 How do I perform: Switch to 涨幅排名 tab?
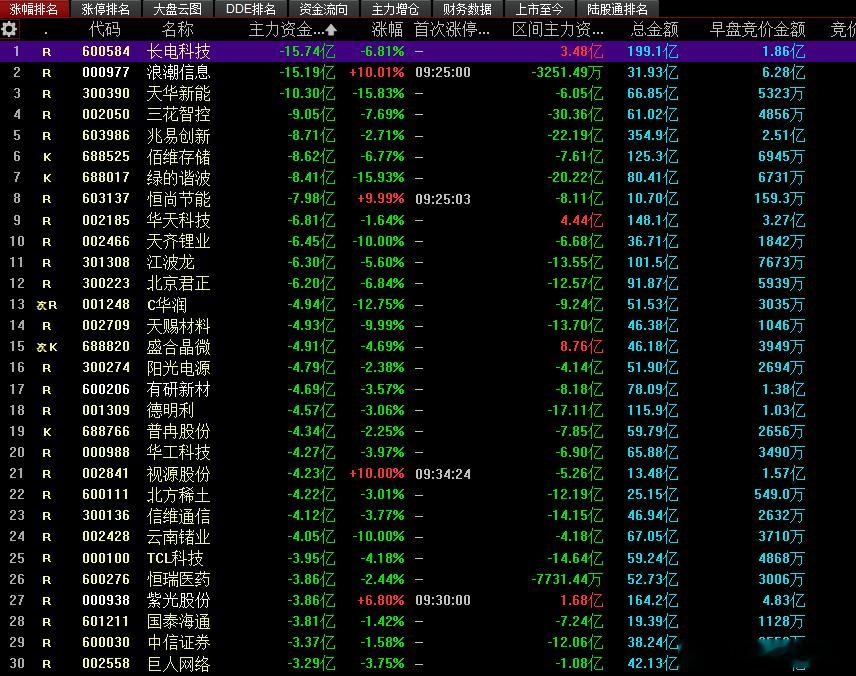pyautogui.click(x=34, y=9)
